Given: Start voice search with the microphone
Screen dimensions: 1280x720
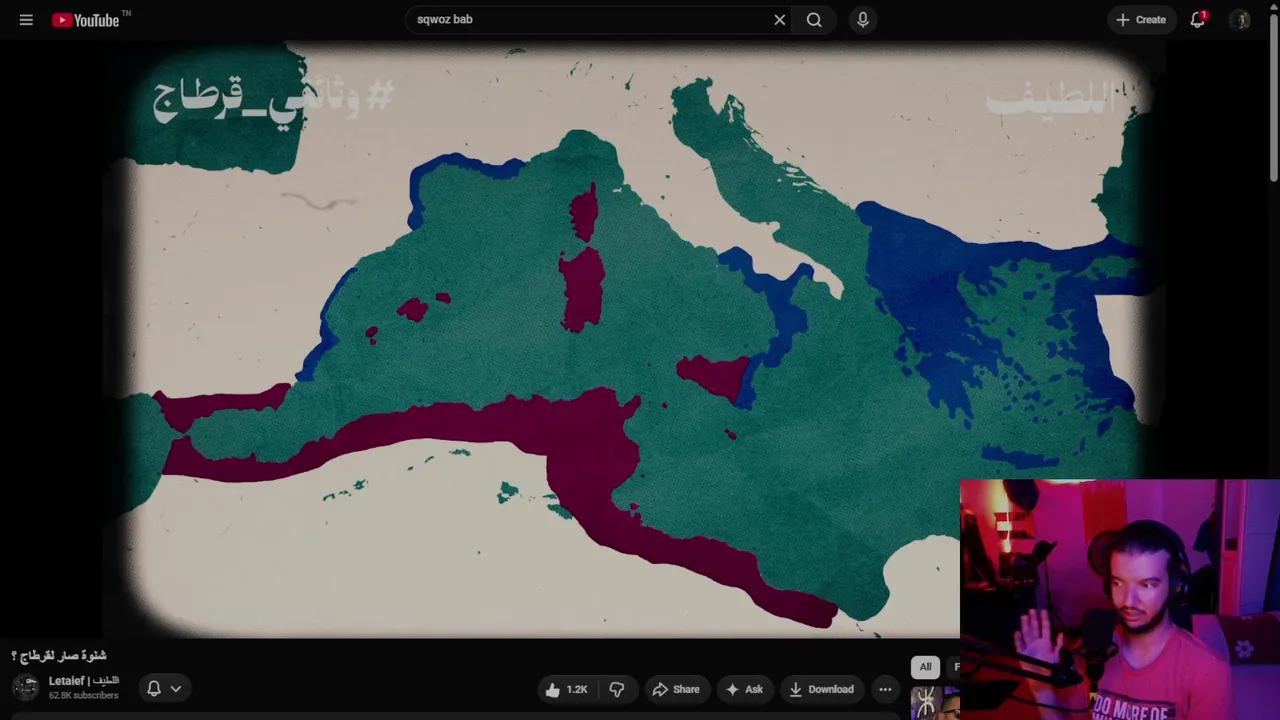Looking at the screenshot, I should click(863, 19).
